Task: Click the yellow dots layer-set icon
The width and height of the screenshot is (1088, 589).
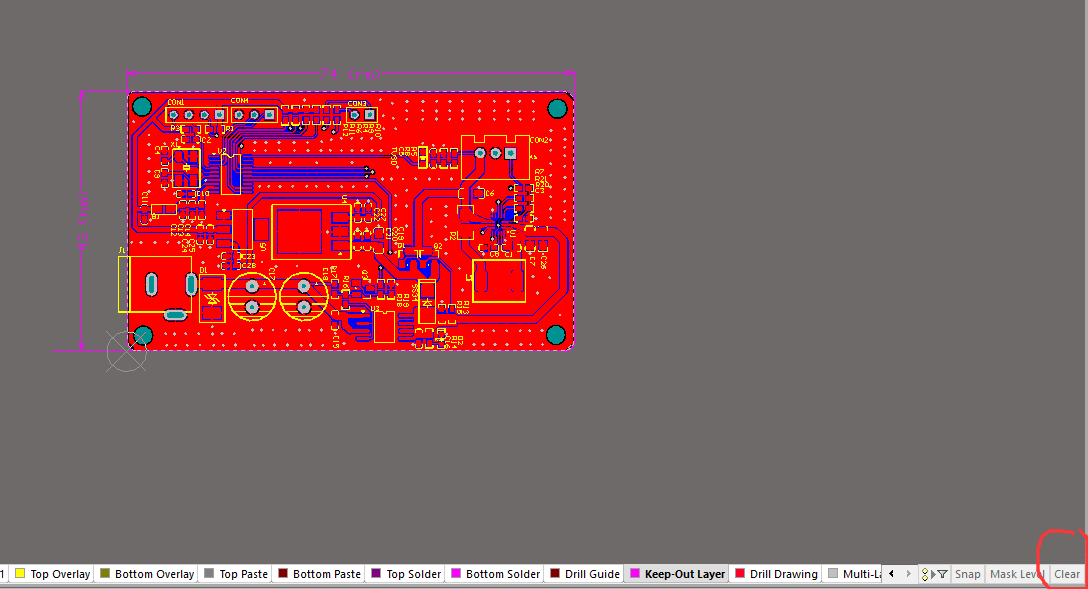Action: [925, 573]
